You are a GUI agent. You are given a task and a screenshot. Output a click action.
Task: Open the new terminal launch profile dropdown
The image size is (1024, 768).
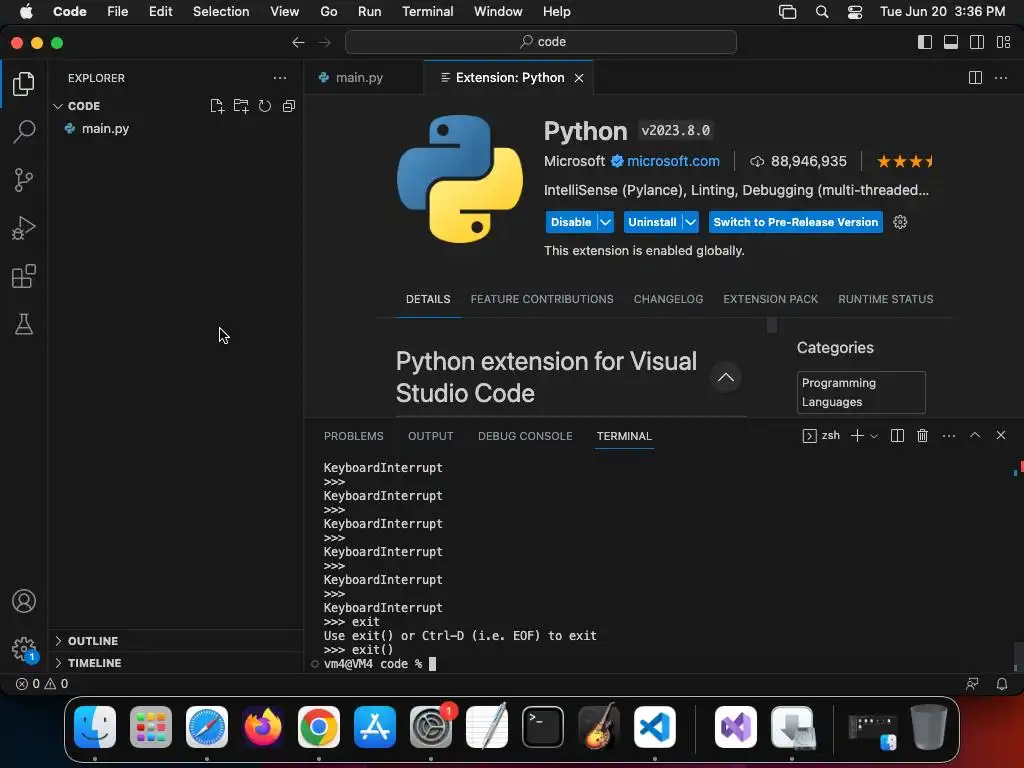coord(874,436)
